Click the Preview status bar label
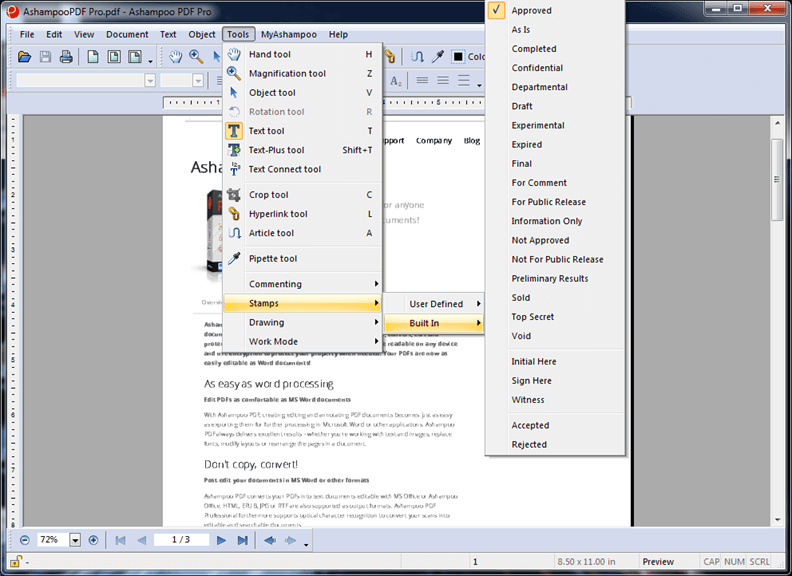 [x=658, y=561]
